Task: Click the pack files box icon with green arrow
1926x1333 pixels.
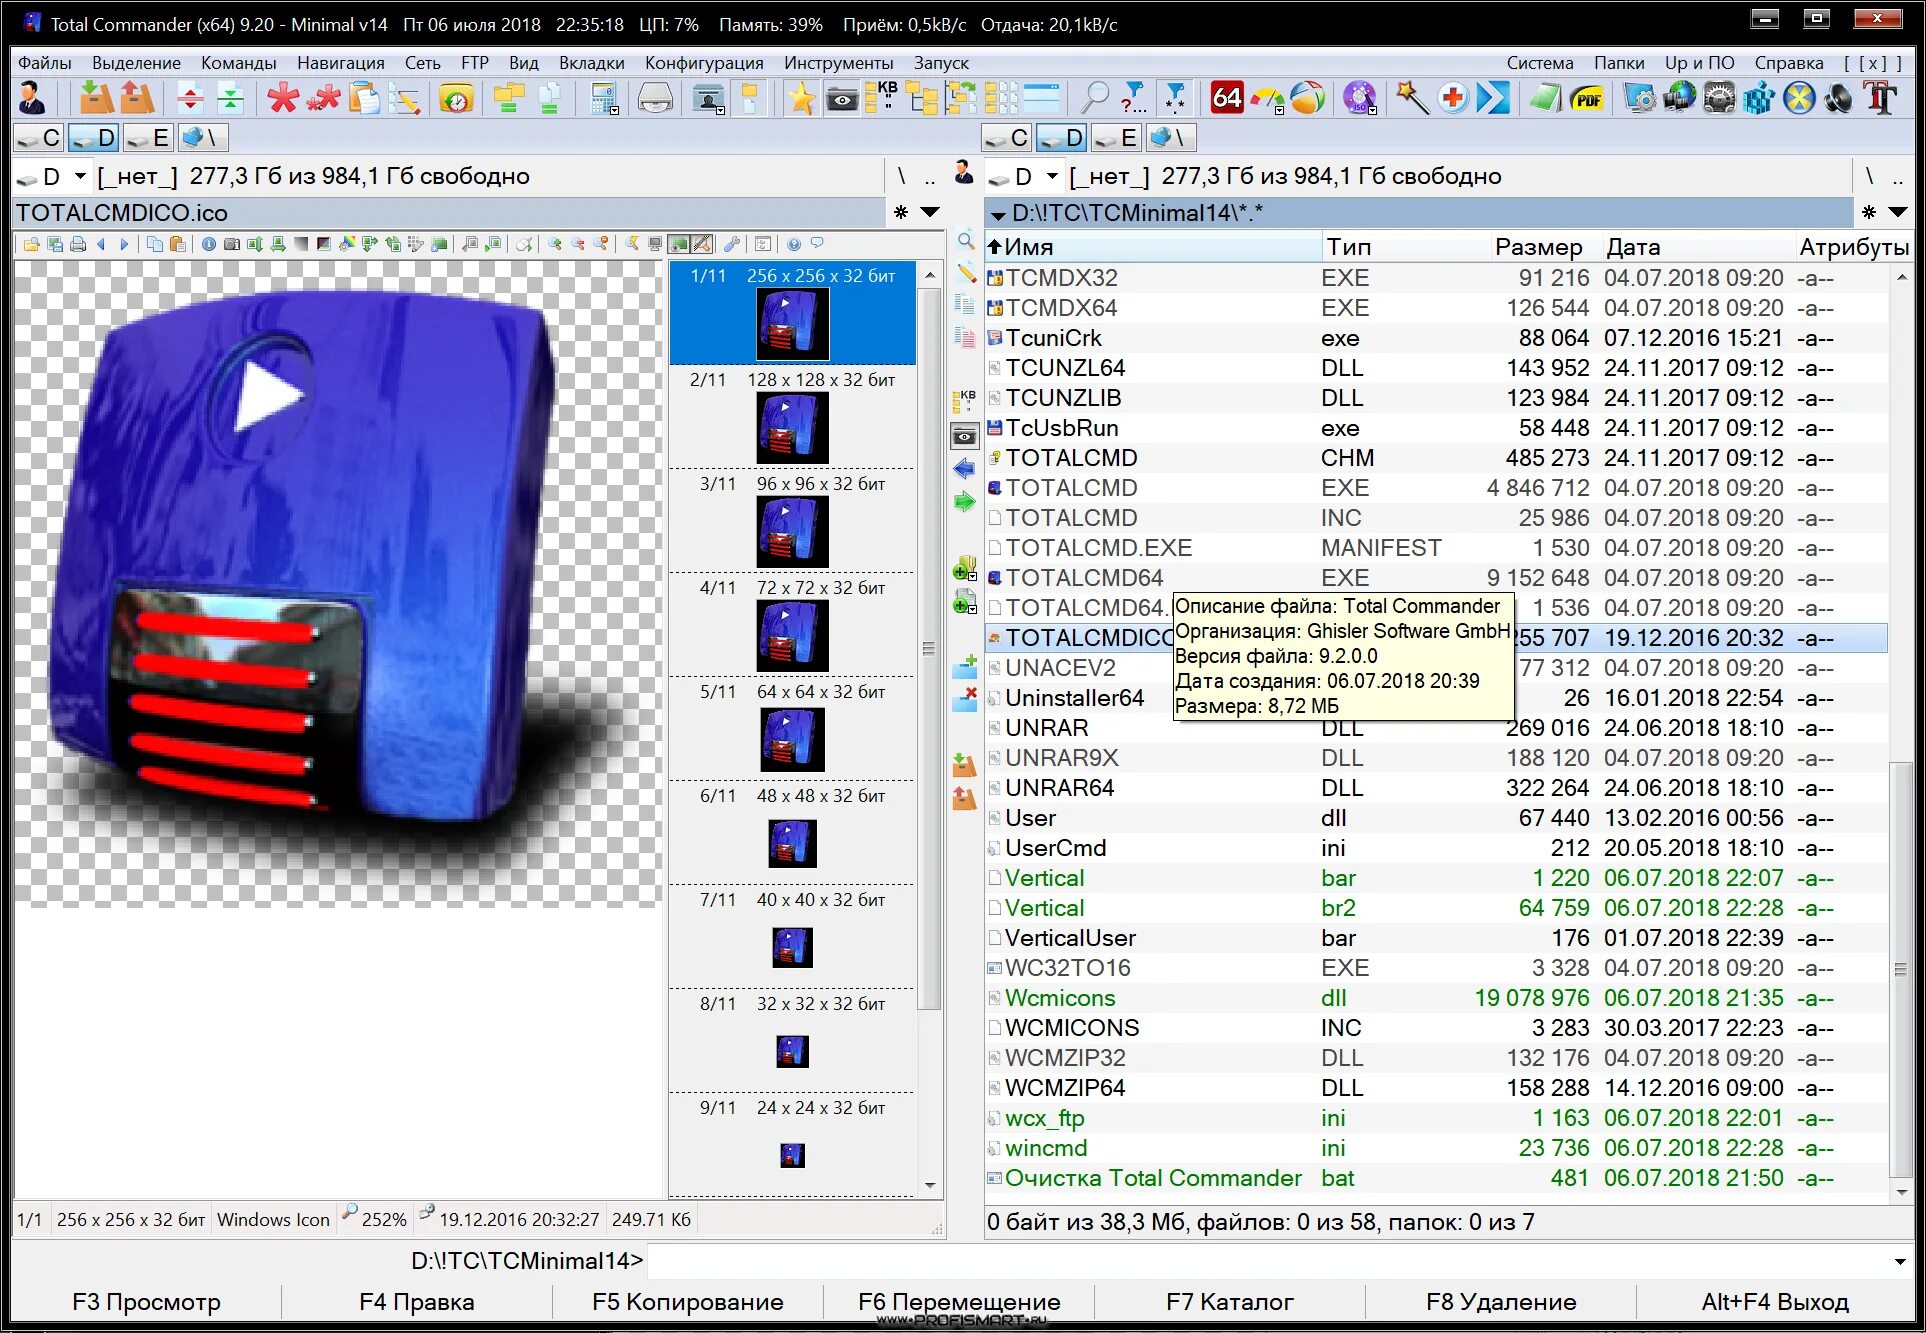Action: tap(96, 98)
